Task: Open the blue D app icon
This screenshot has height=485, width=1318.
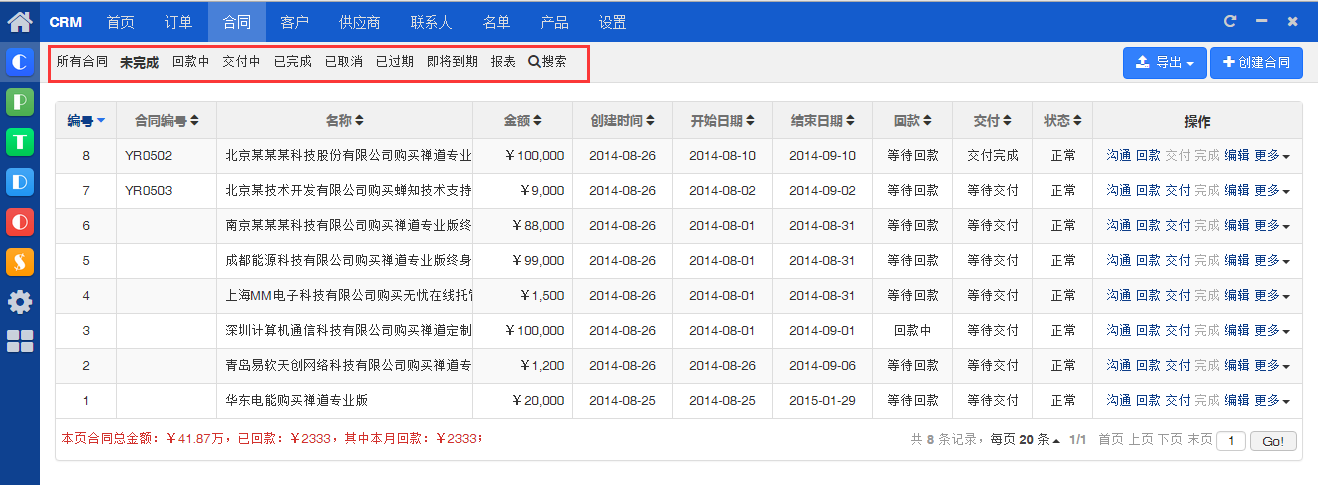Action: click(20, 182)
